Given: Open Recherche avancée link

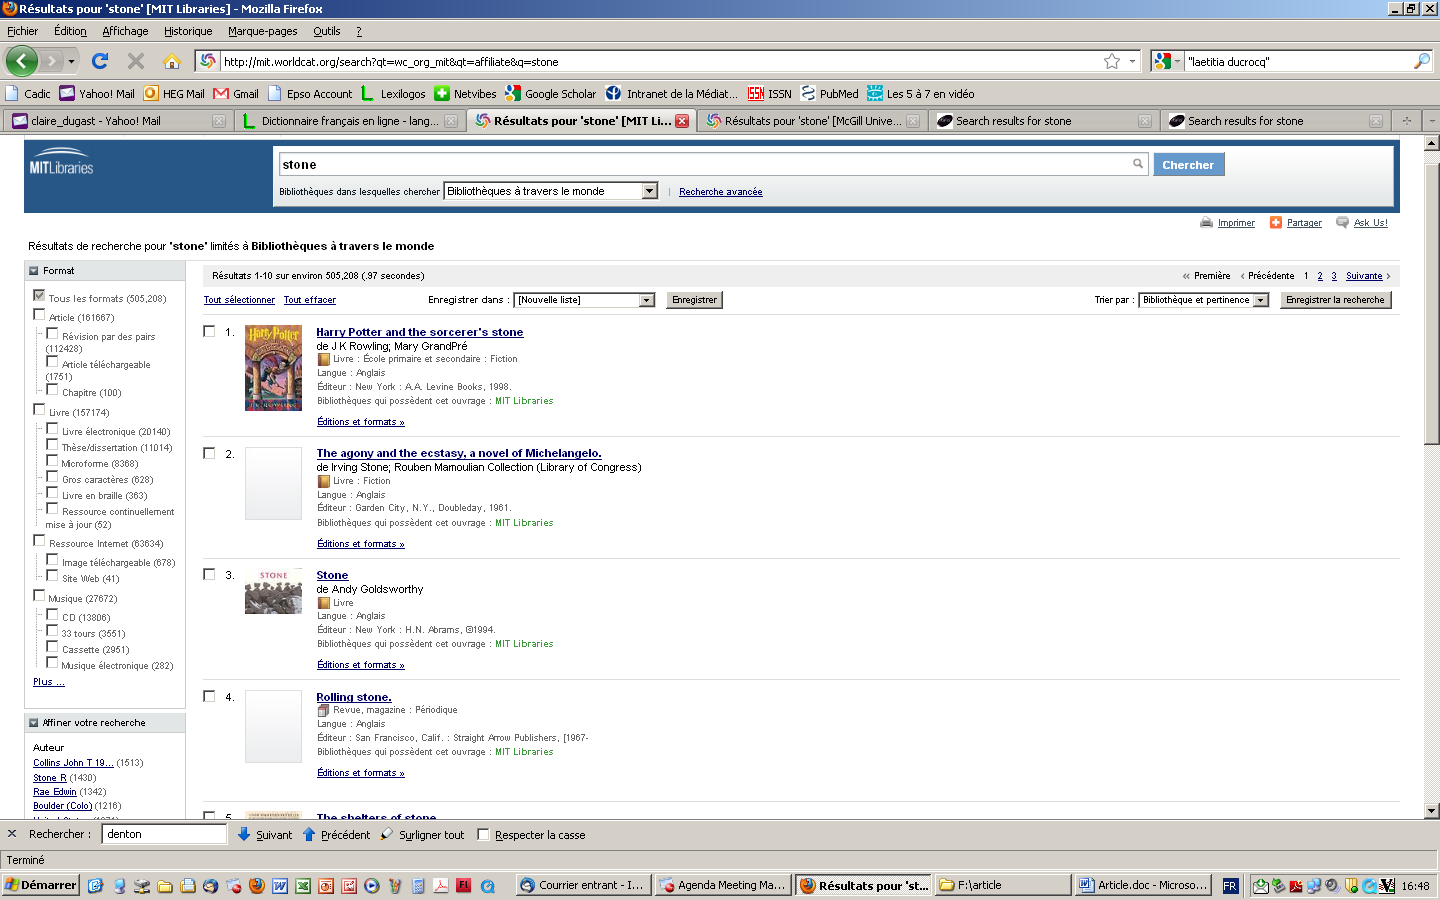Looking at the screenshot, I should tap(720, 192).
